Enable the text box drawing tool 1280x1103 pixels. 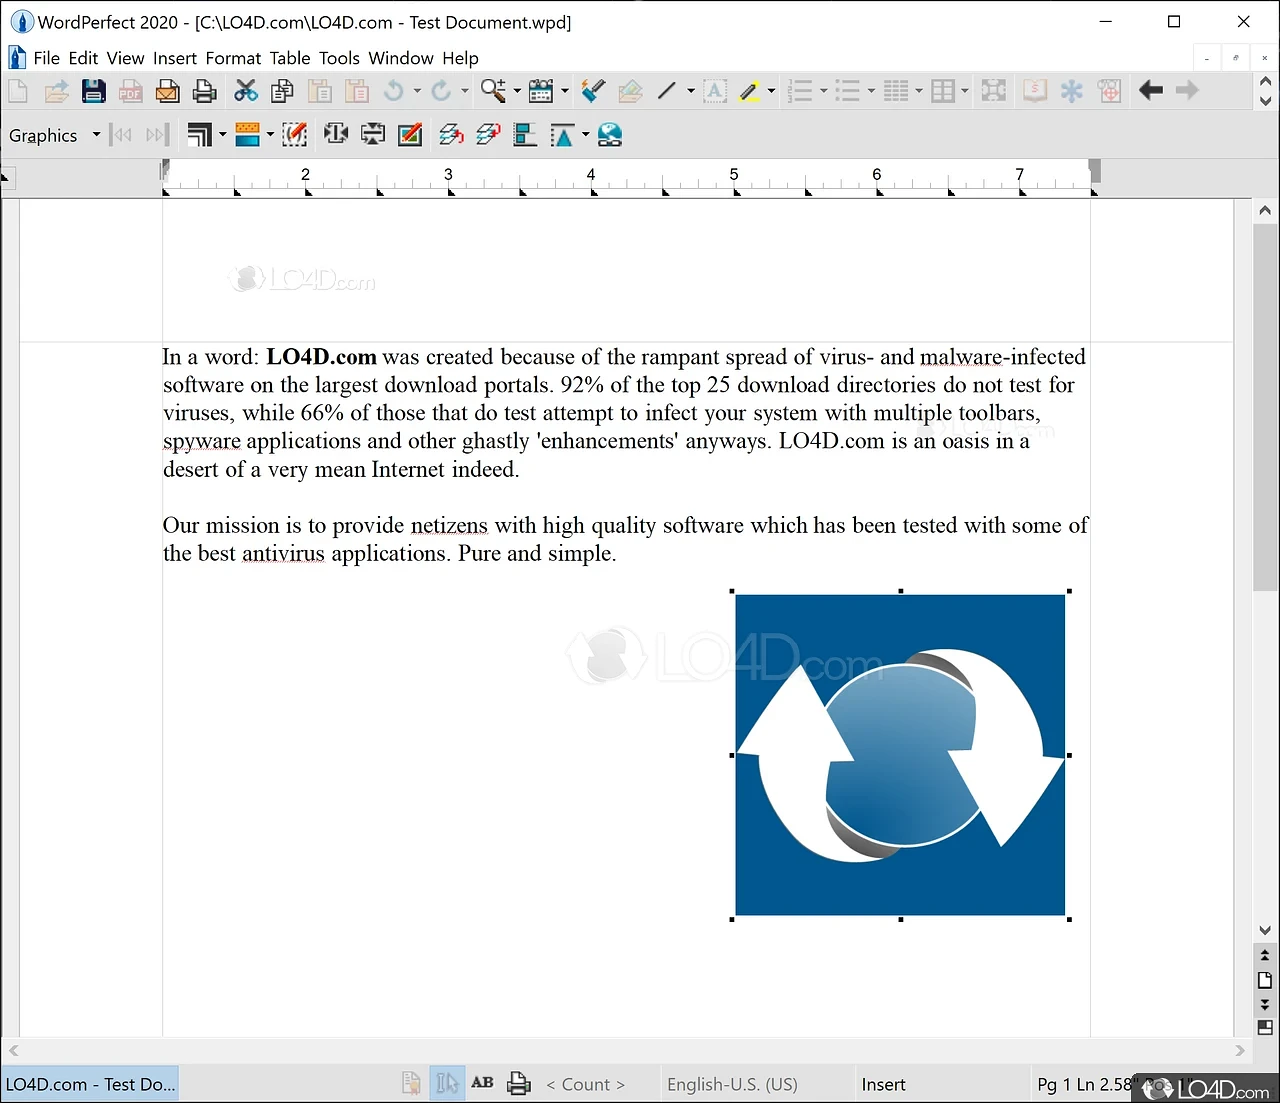click(x=714, y=91)
